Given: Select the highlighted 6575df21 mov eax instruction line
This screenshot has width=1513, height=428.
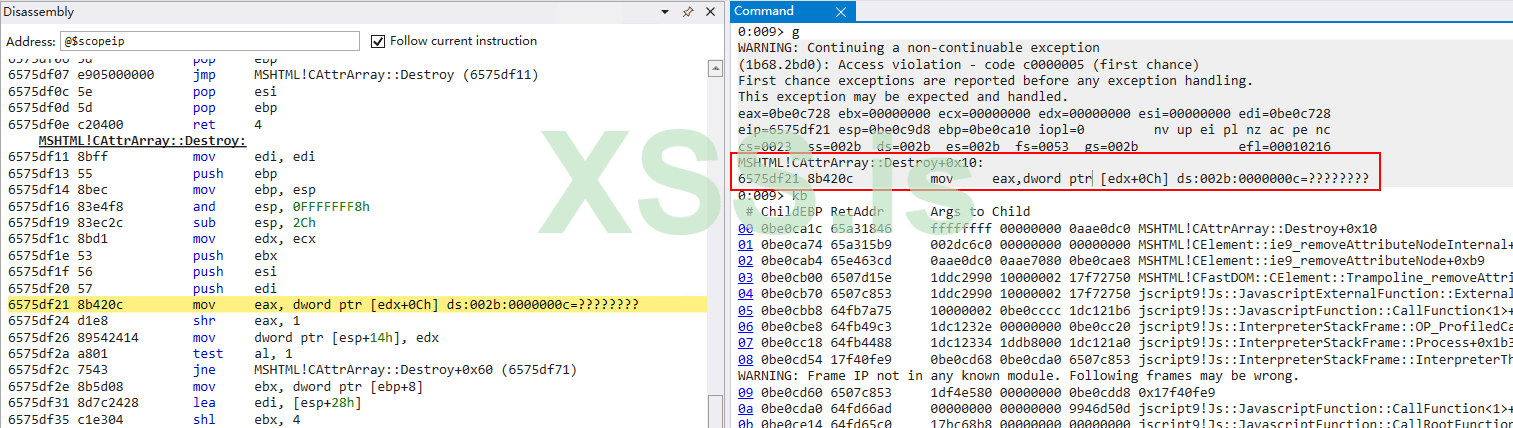Looking at the screenshot, I should [354, 304].
